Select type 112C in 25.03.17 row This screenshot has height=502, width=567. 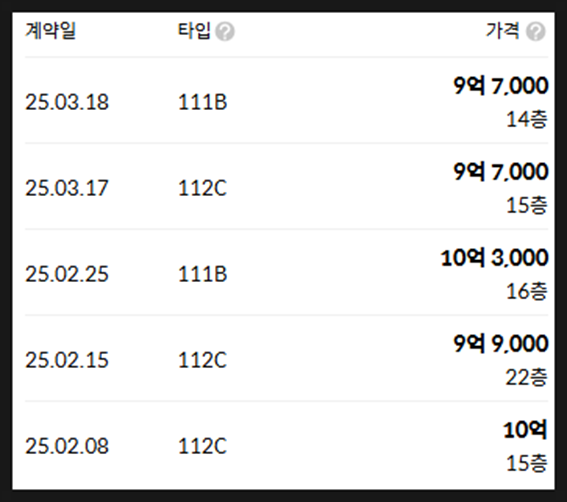pos(202,188)
